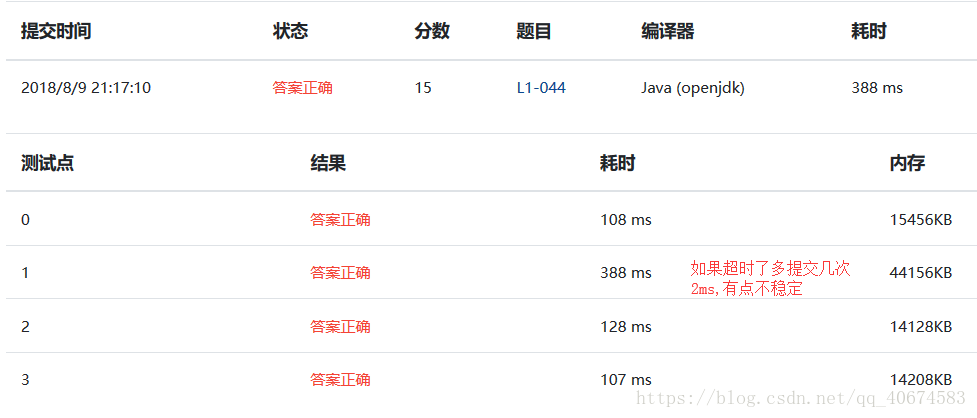Click the 编译器 column header
Screen dimensions: 977x418
(x=667, y=31)
